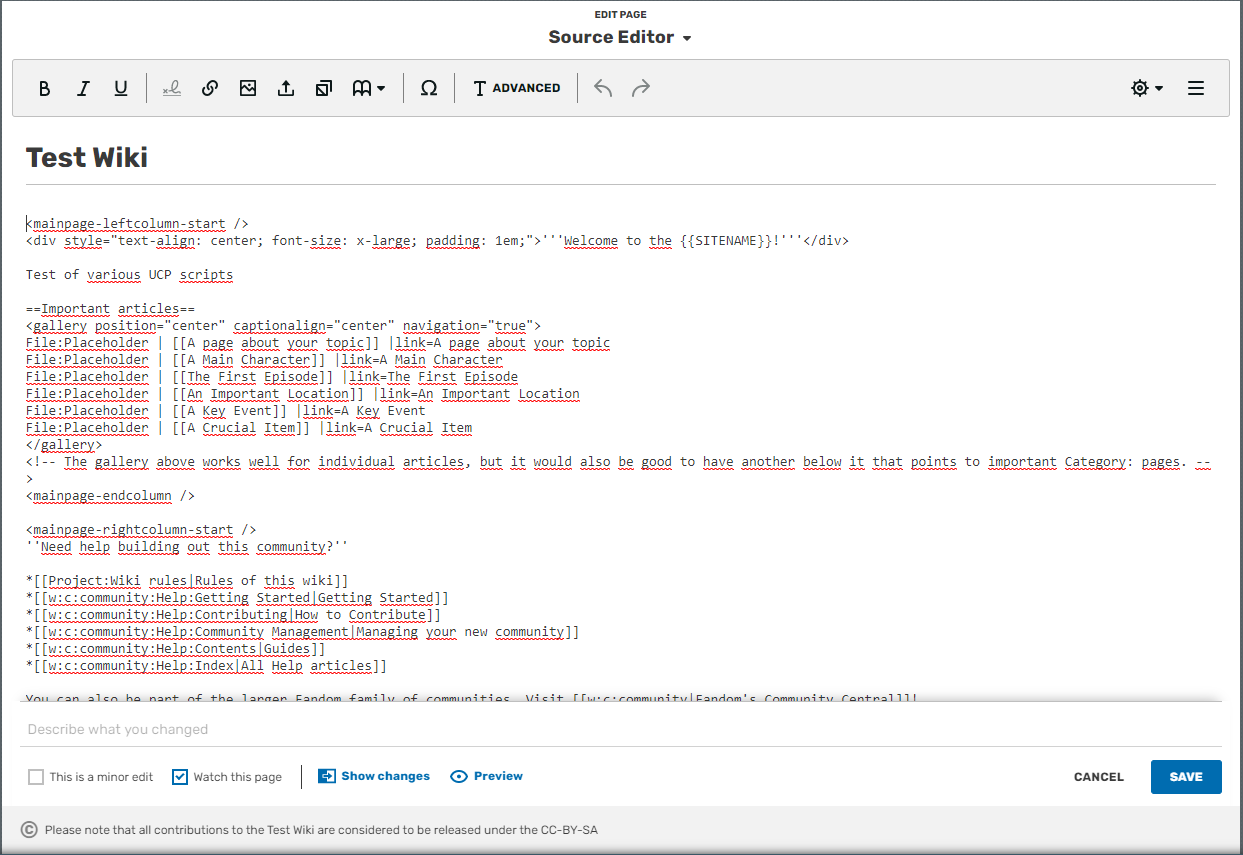The width and height of the screenshot is (1243, 855).
Task: Apply bold formatting
Action: [x=44, y=88]
